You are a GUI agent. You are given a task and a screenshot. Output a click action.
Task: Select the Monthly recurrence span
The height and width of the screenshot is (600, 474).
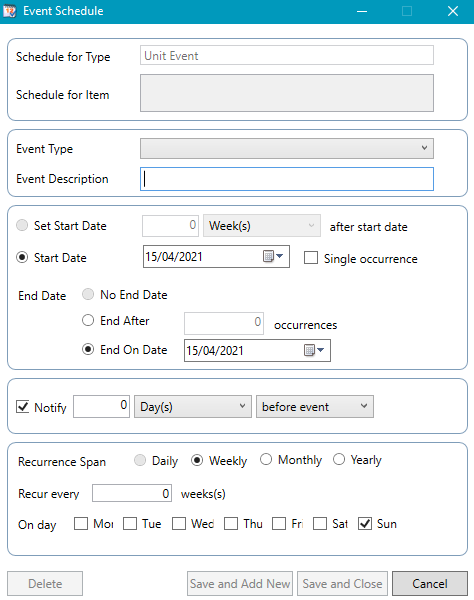point(266,459)
